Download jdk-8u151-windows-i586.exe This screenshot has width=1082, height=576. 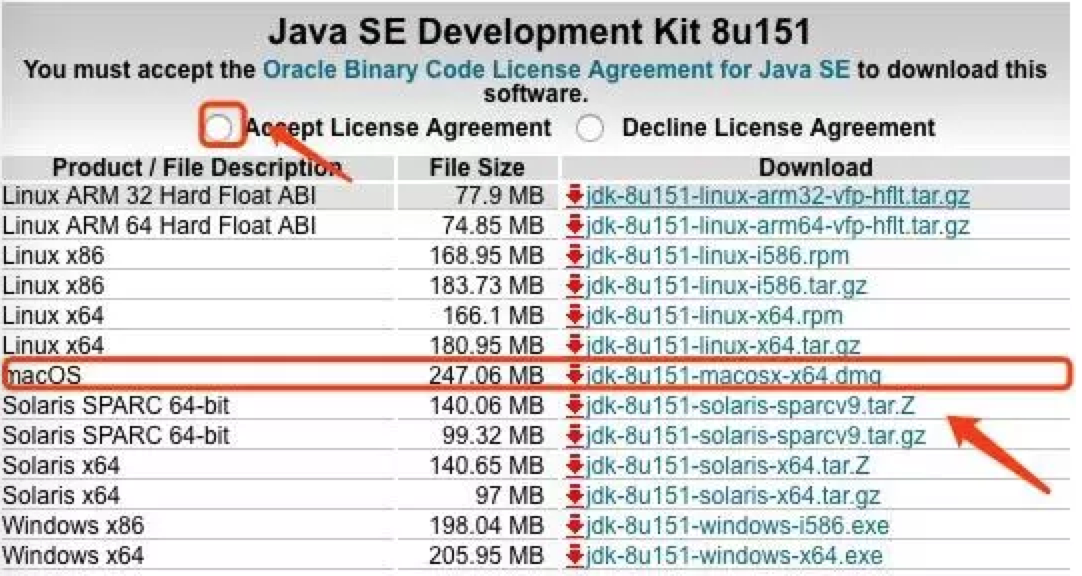point(738,526)
